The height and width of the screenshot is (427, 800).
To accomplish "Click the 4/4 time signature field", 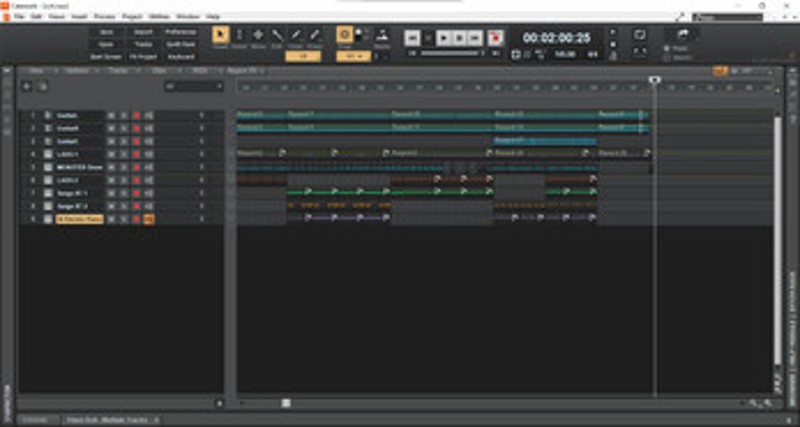I will 593,55.
